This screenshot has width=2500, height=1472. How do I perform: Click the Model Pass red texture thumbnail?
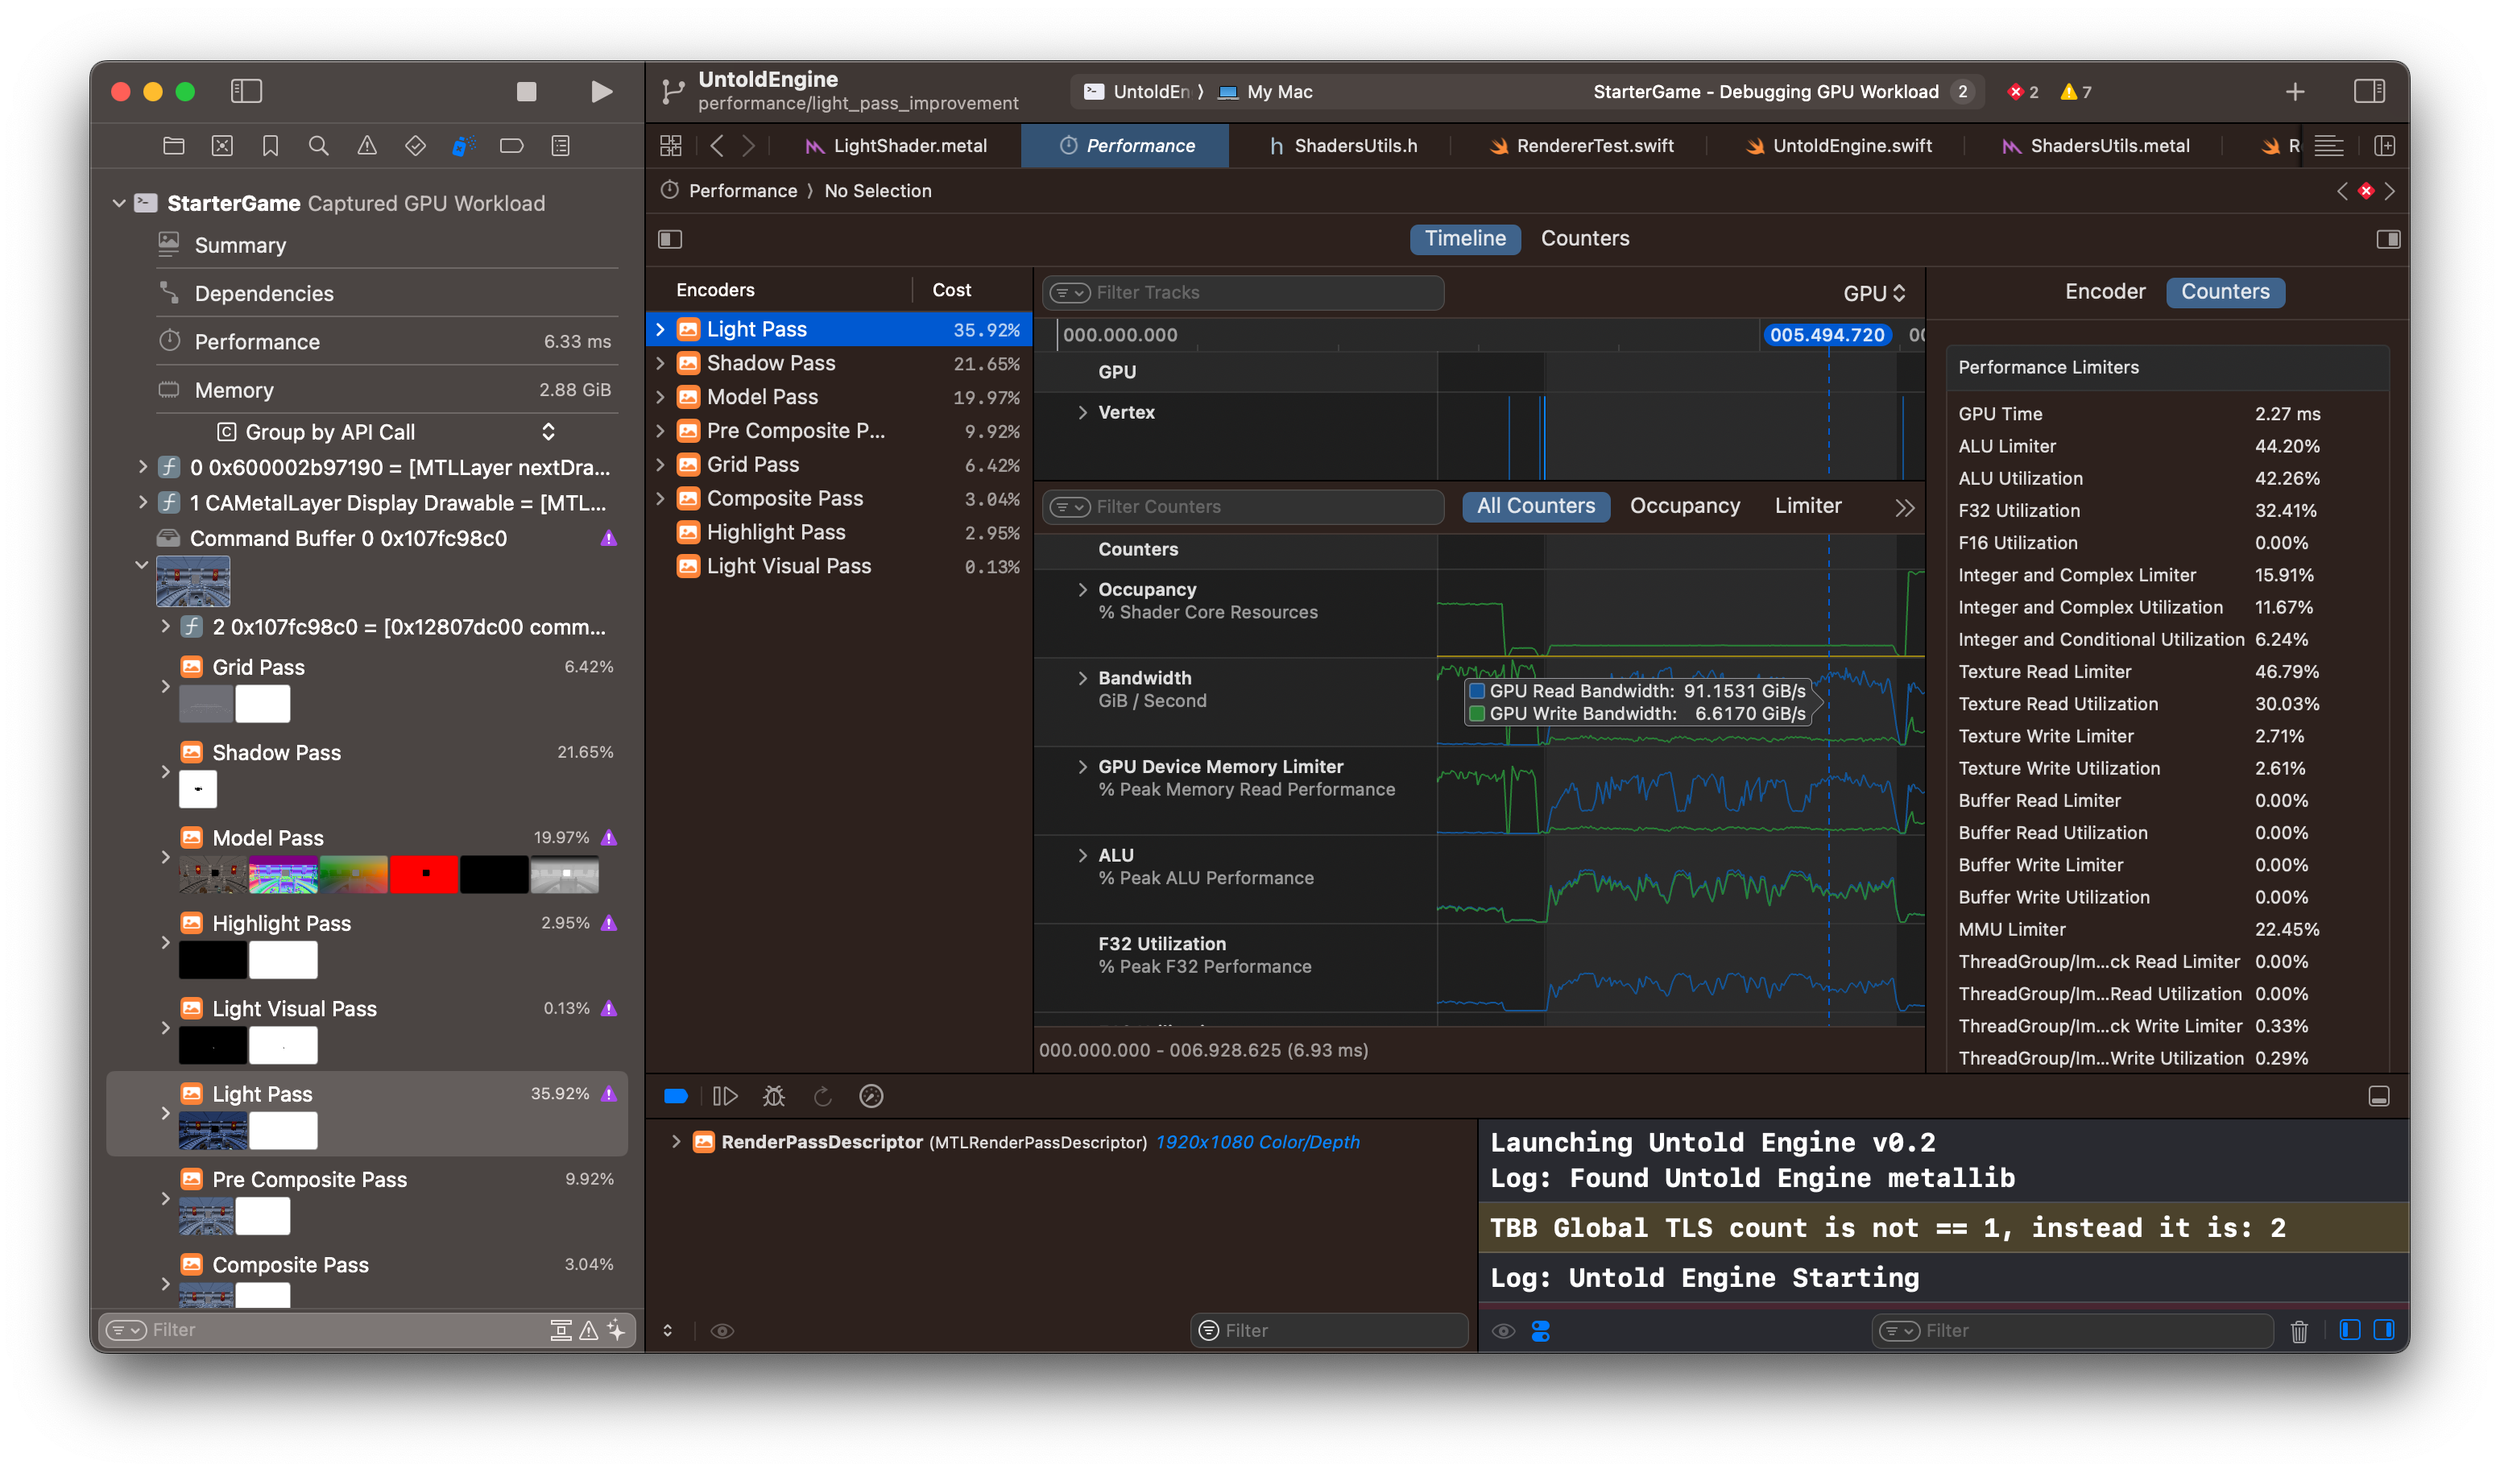424,874
